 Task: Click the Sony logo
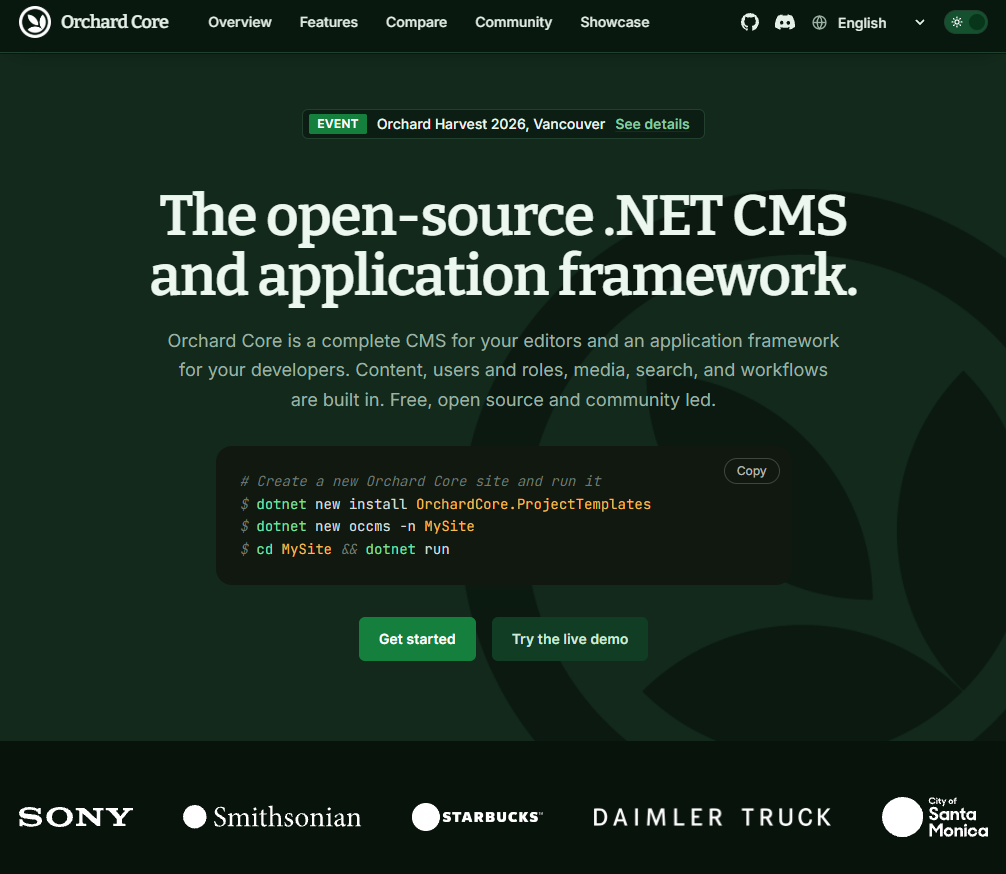click(76, 817)
